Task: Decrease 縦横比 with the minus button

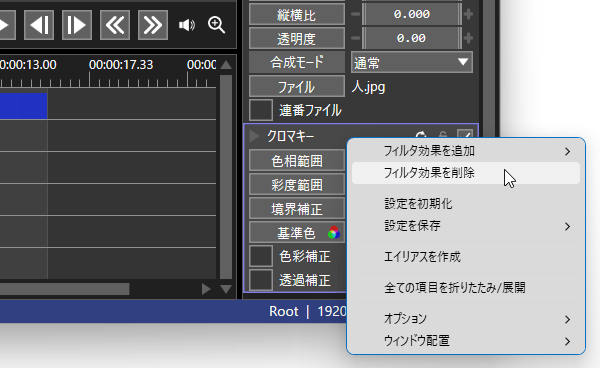Action: tap(355, 15)
